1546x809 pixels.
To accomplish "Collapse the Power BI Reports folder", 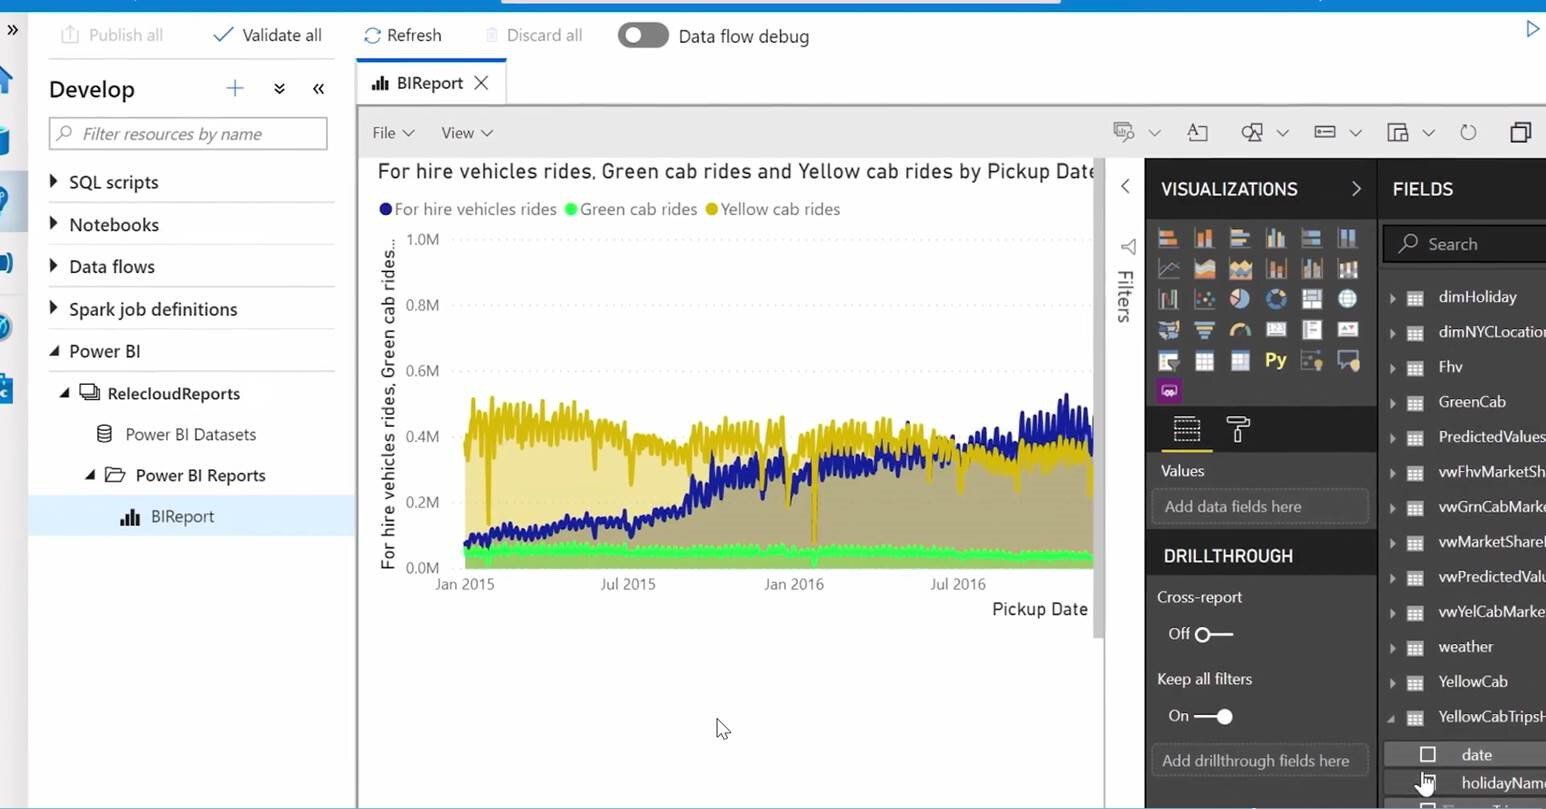I will [90, 475].
